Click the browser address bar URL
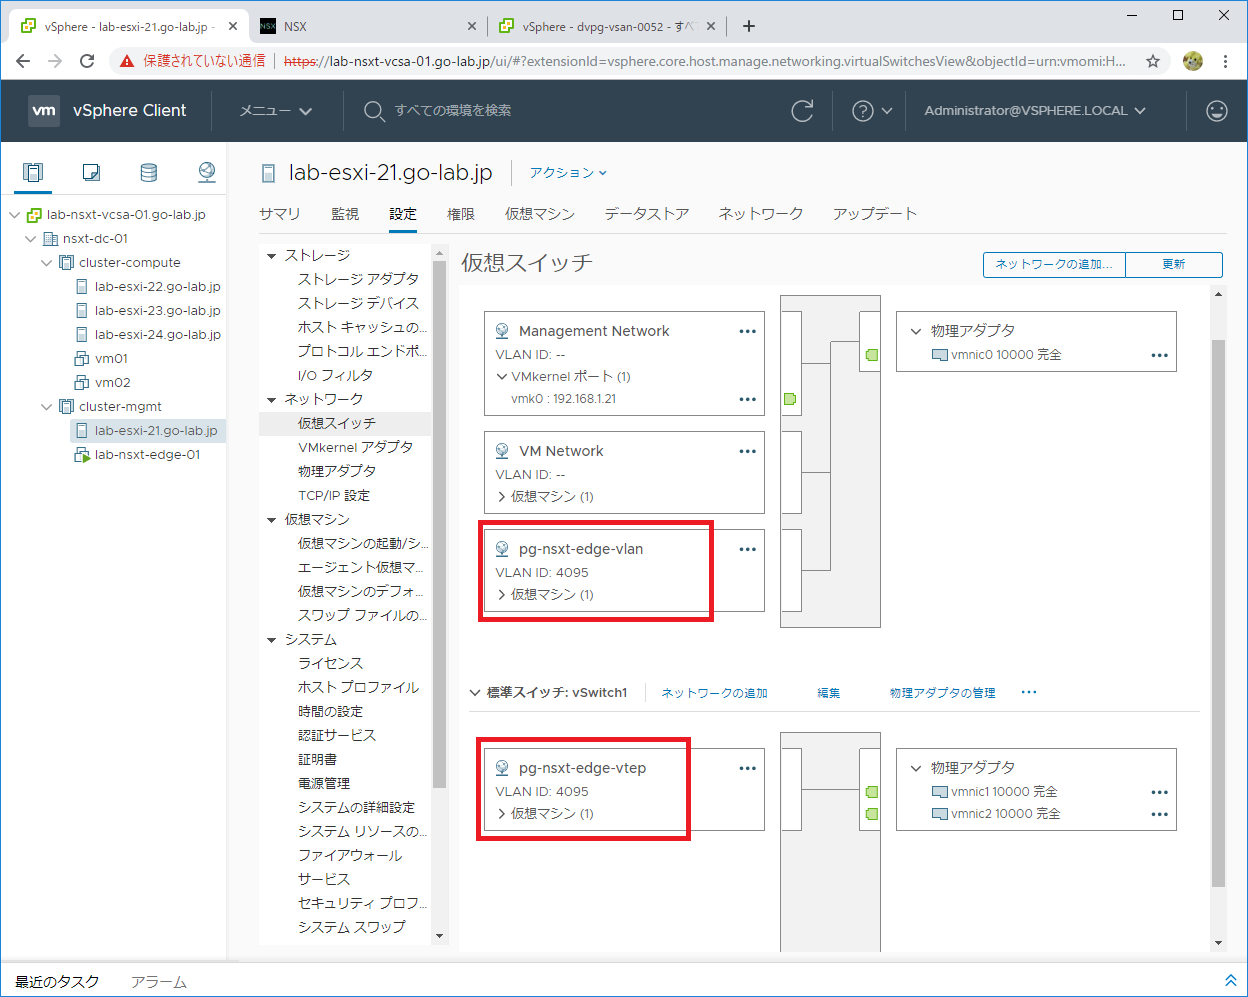The width and height of the screenshot is (1248, 997). coord(704,61)
